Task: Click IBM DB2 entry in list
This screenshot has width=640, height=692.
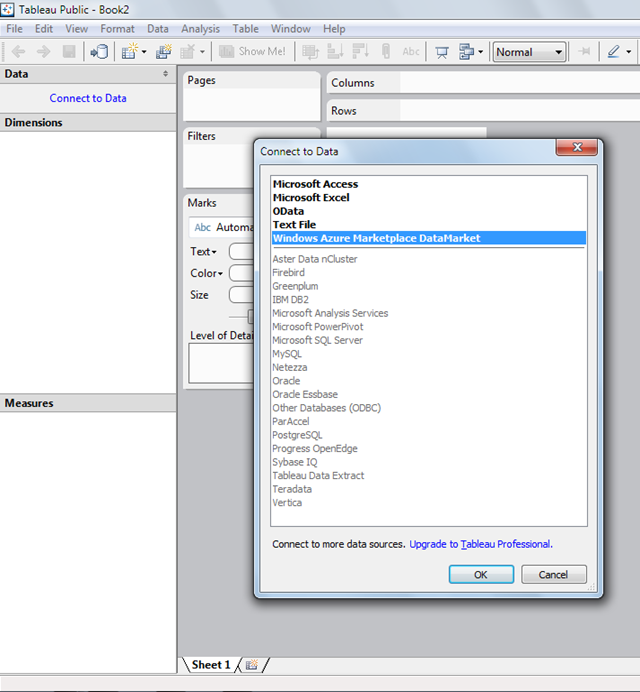Action: [x=429, y=300]
